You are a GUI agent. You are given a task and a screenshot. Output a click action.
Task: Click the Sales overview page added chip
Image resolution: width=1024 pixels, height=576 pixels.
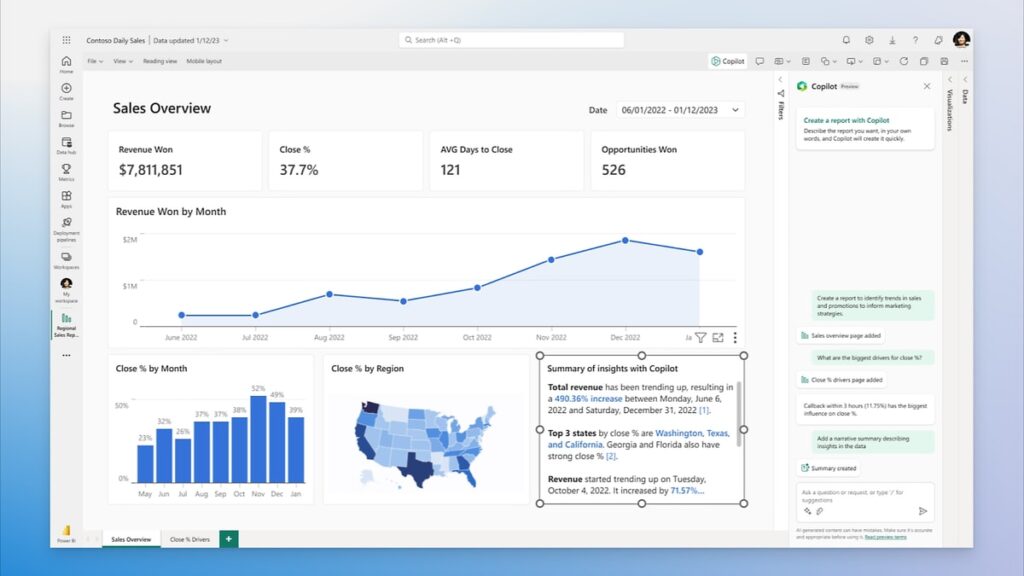(841, 336)
